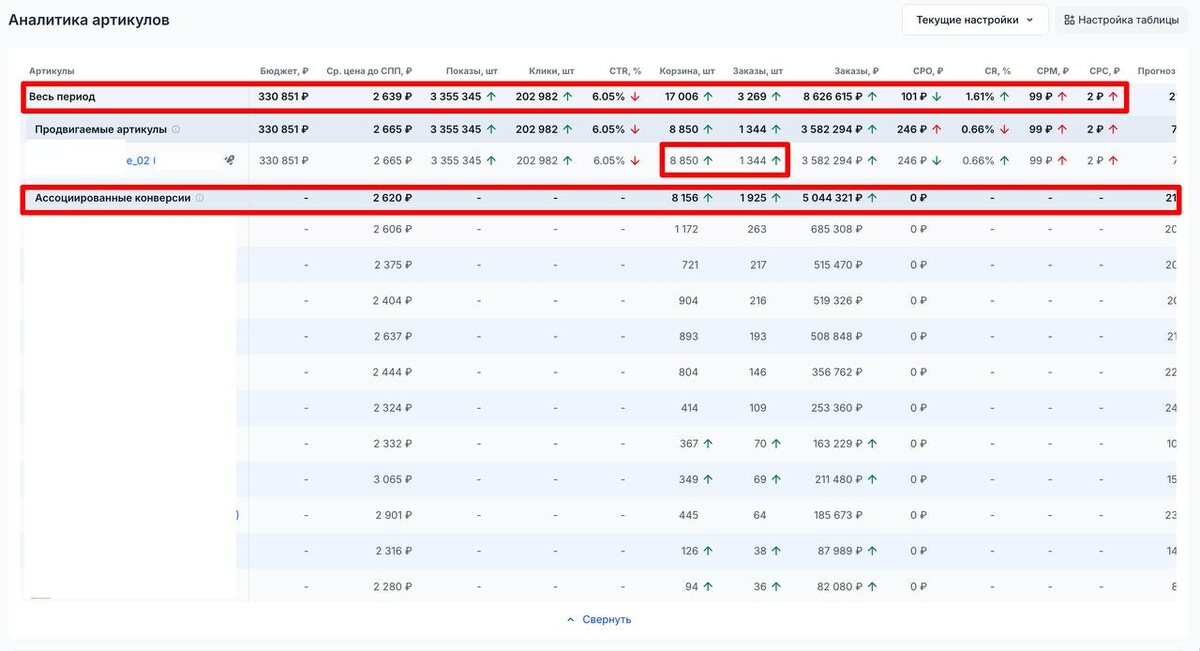Screen dimensions: 1200x651
Task: Click the 1 925 orders cell
Action: coord(752,198)
